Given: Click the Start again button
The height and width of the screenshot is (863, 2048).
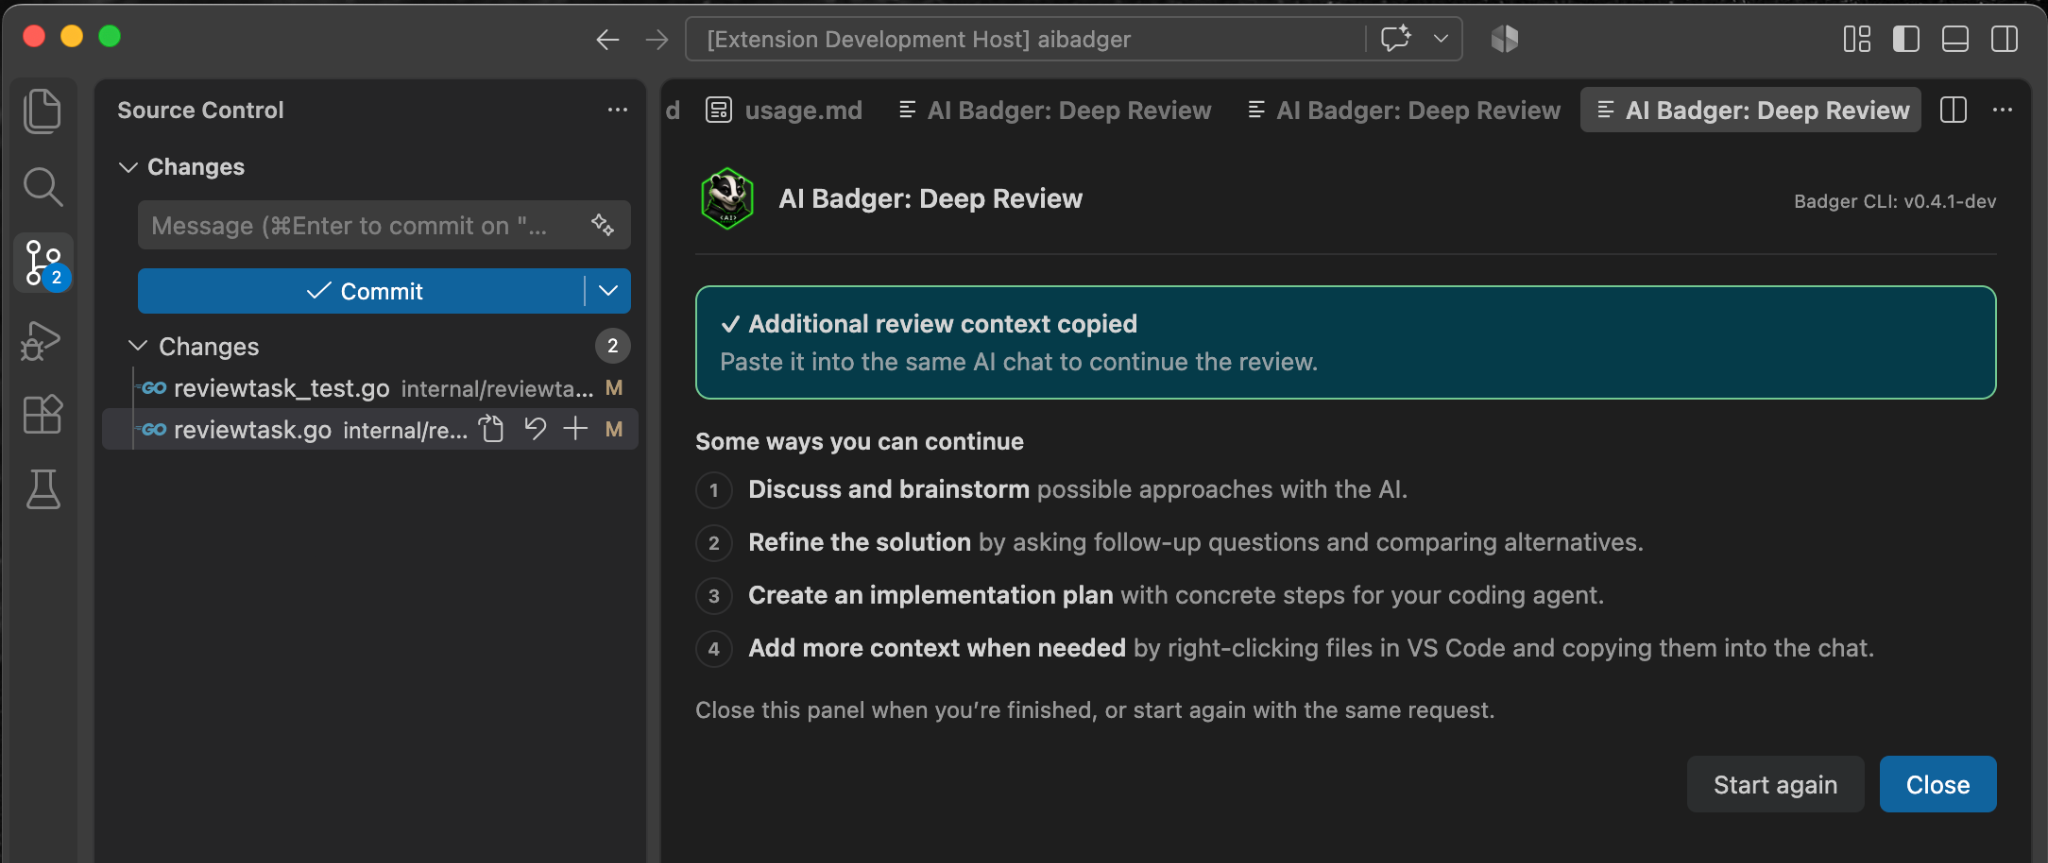Looking at the screenshot, I should [x=1775, y=785].
